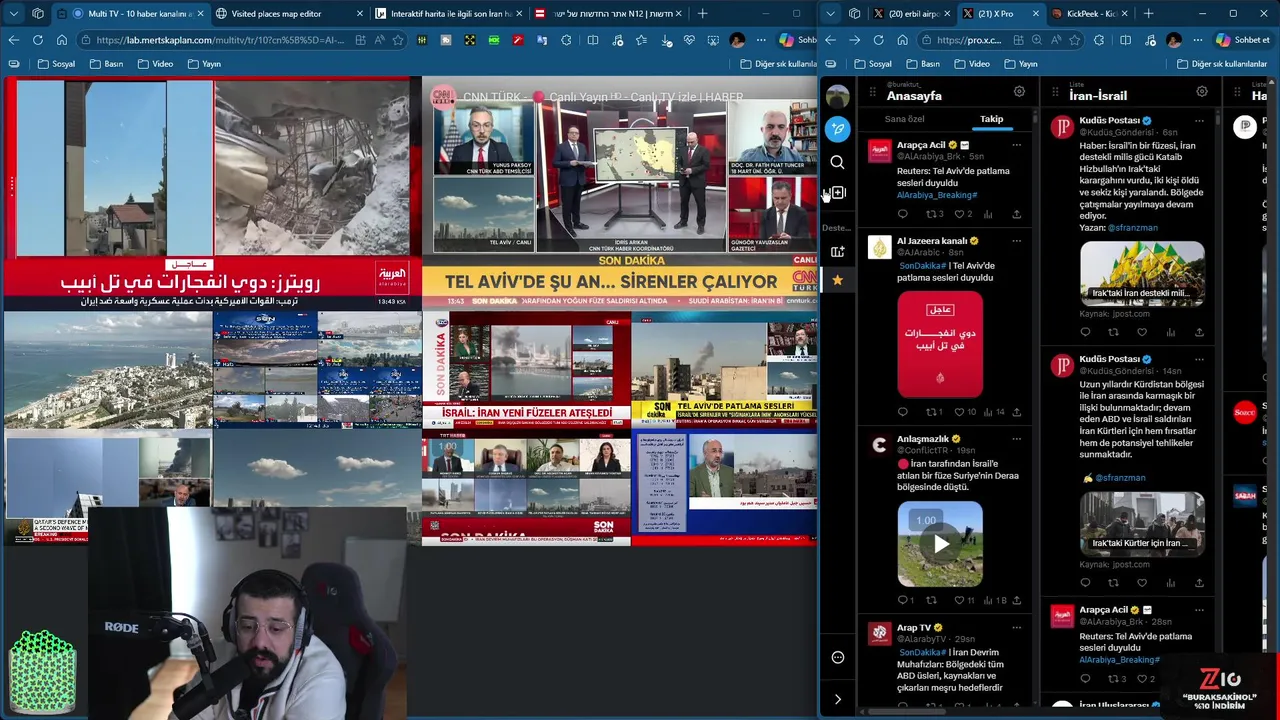Open the AlArabiya_Breaking# hashtag in the first Anasayfa post
Image resolution: width=1280 pixels, height=720 pixels.
click(x=937, y=195)
